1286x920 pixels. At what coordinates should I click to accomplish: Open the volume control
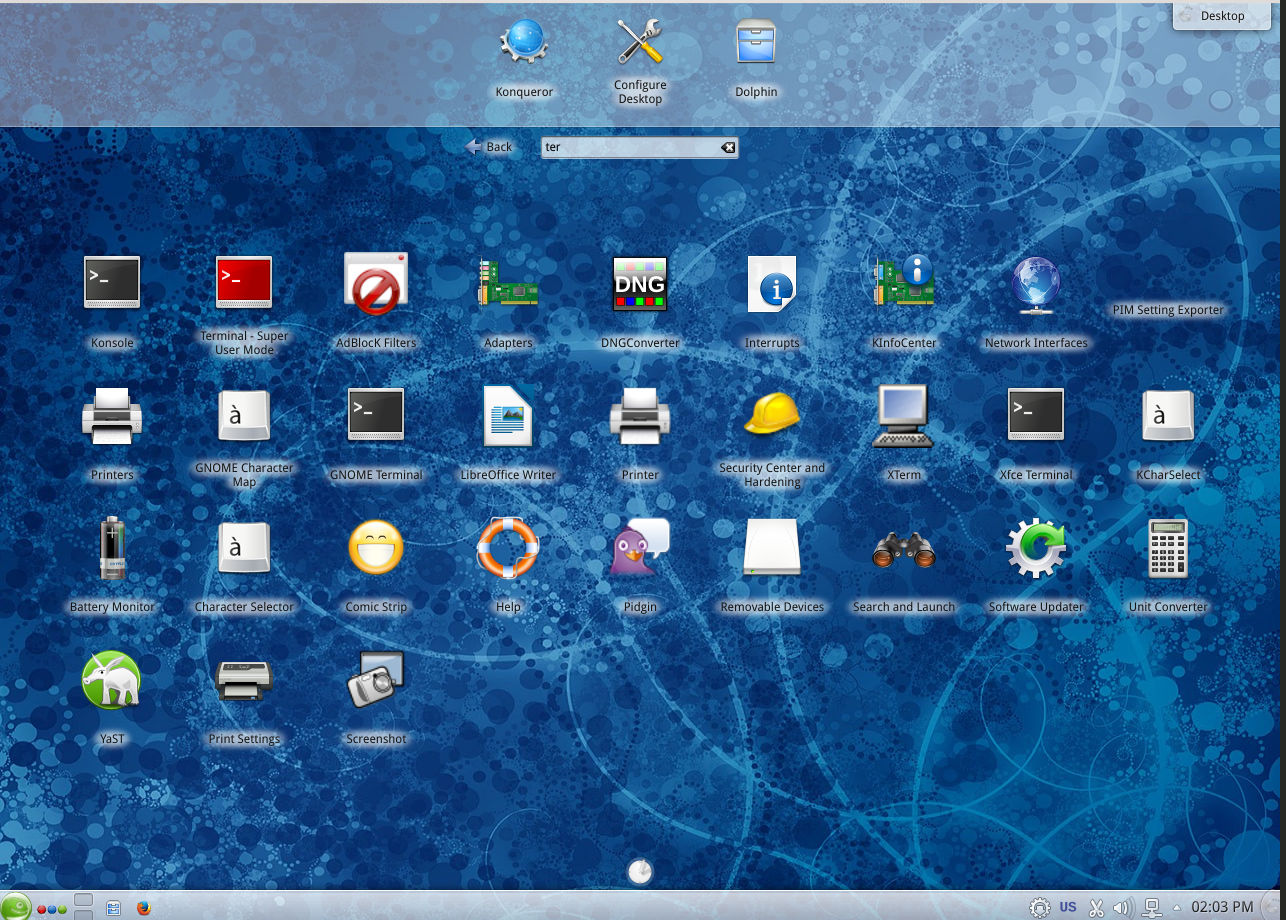(1123, 908)
